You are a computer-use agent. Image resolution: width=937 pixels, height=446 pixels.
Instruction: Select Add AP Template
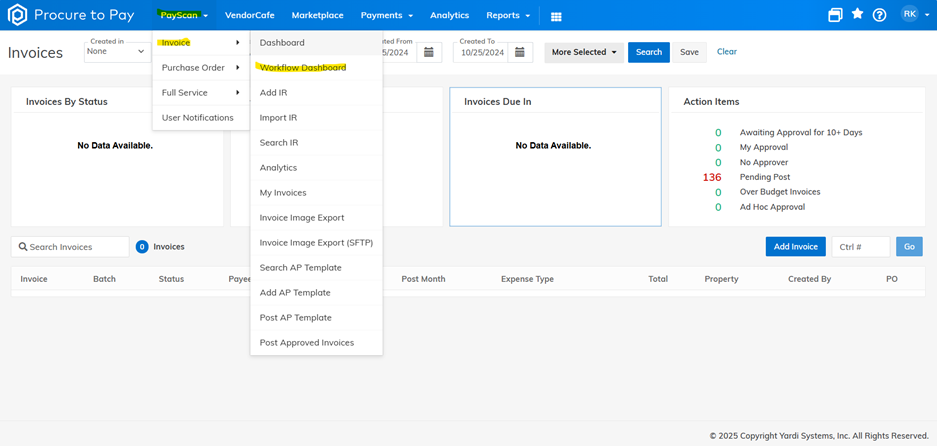pos(316,293)
